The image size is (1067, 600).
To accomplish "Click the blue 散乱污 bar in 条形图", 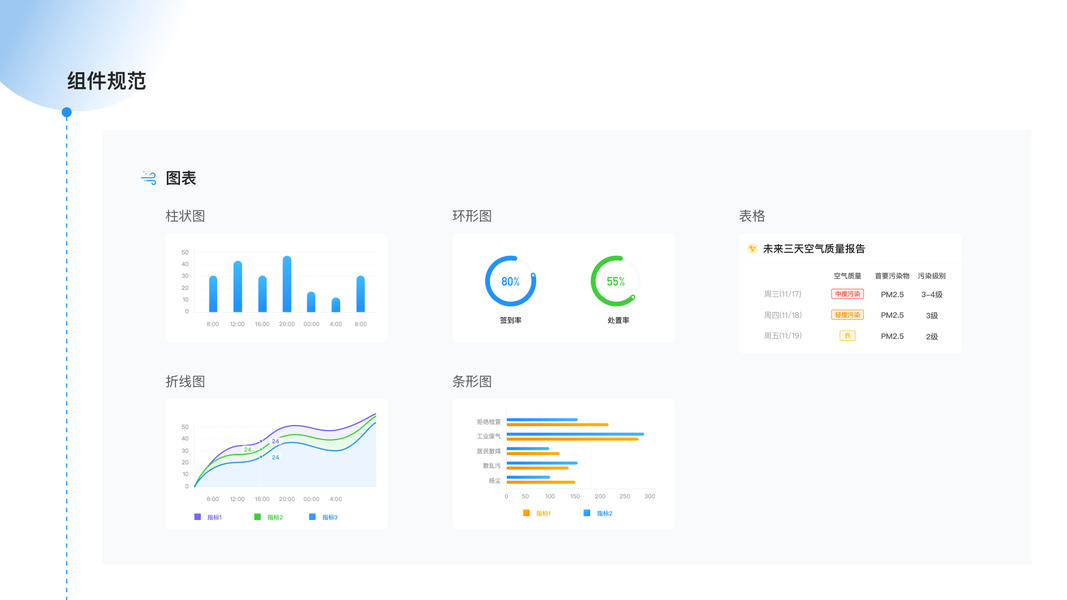I will coord(542,463).
